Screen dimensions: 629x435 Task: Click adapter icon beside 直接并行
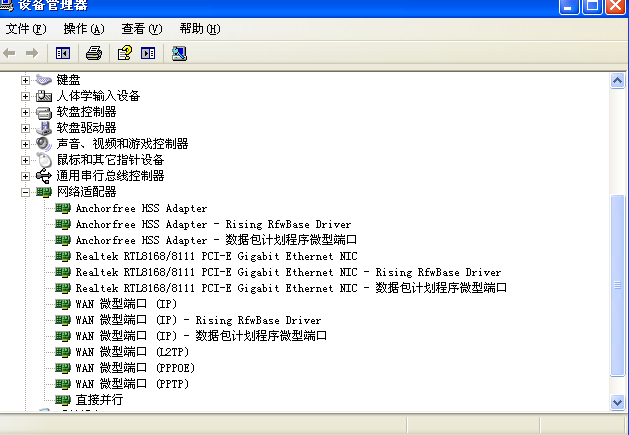click(x=63, y=400)
